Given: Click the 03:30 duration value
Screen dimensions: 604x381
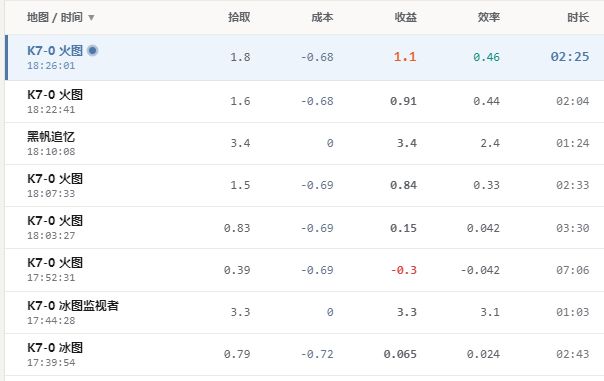Looking at the screenshot, I should 572,228.
